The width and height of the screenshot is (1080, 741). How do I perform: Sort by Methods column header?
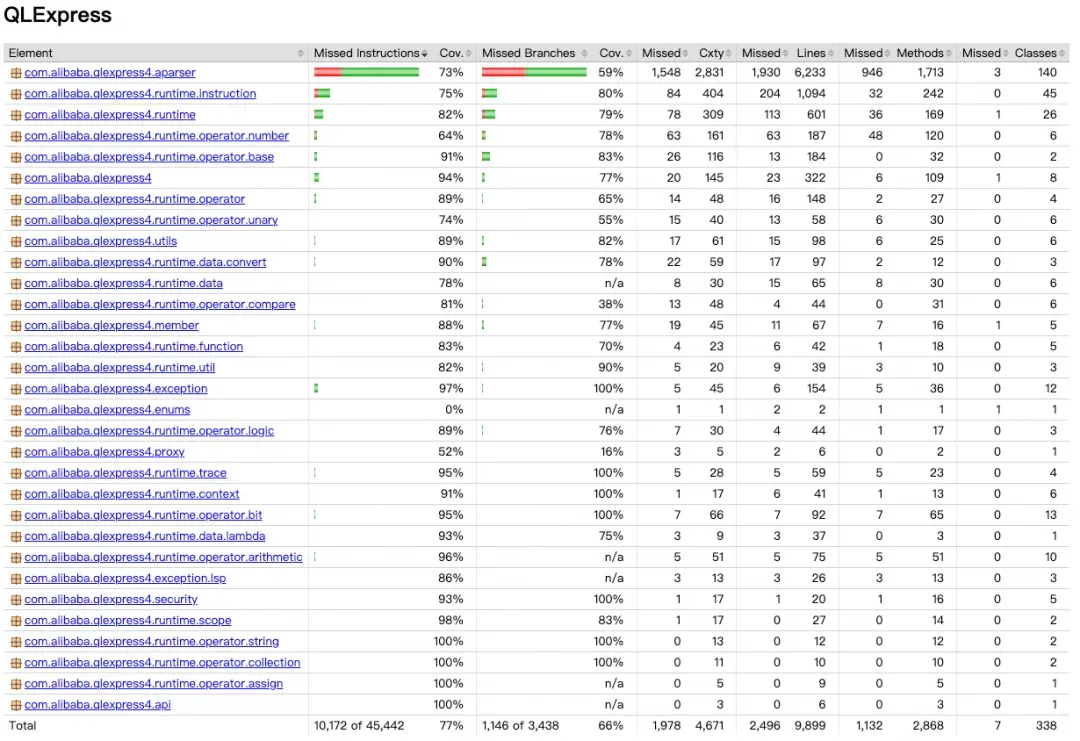(x=924, y=53)
